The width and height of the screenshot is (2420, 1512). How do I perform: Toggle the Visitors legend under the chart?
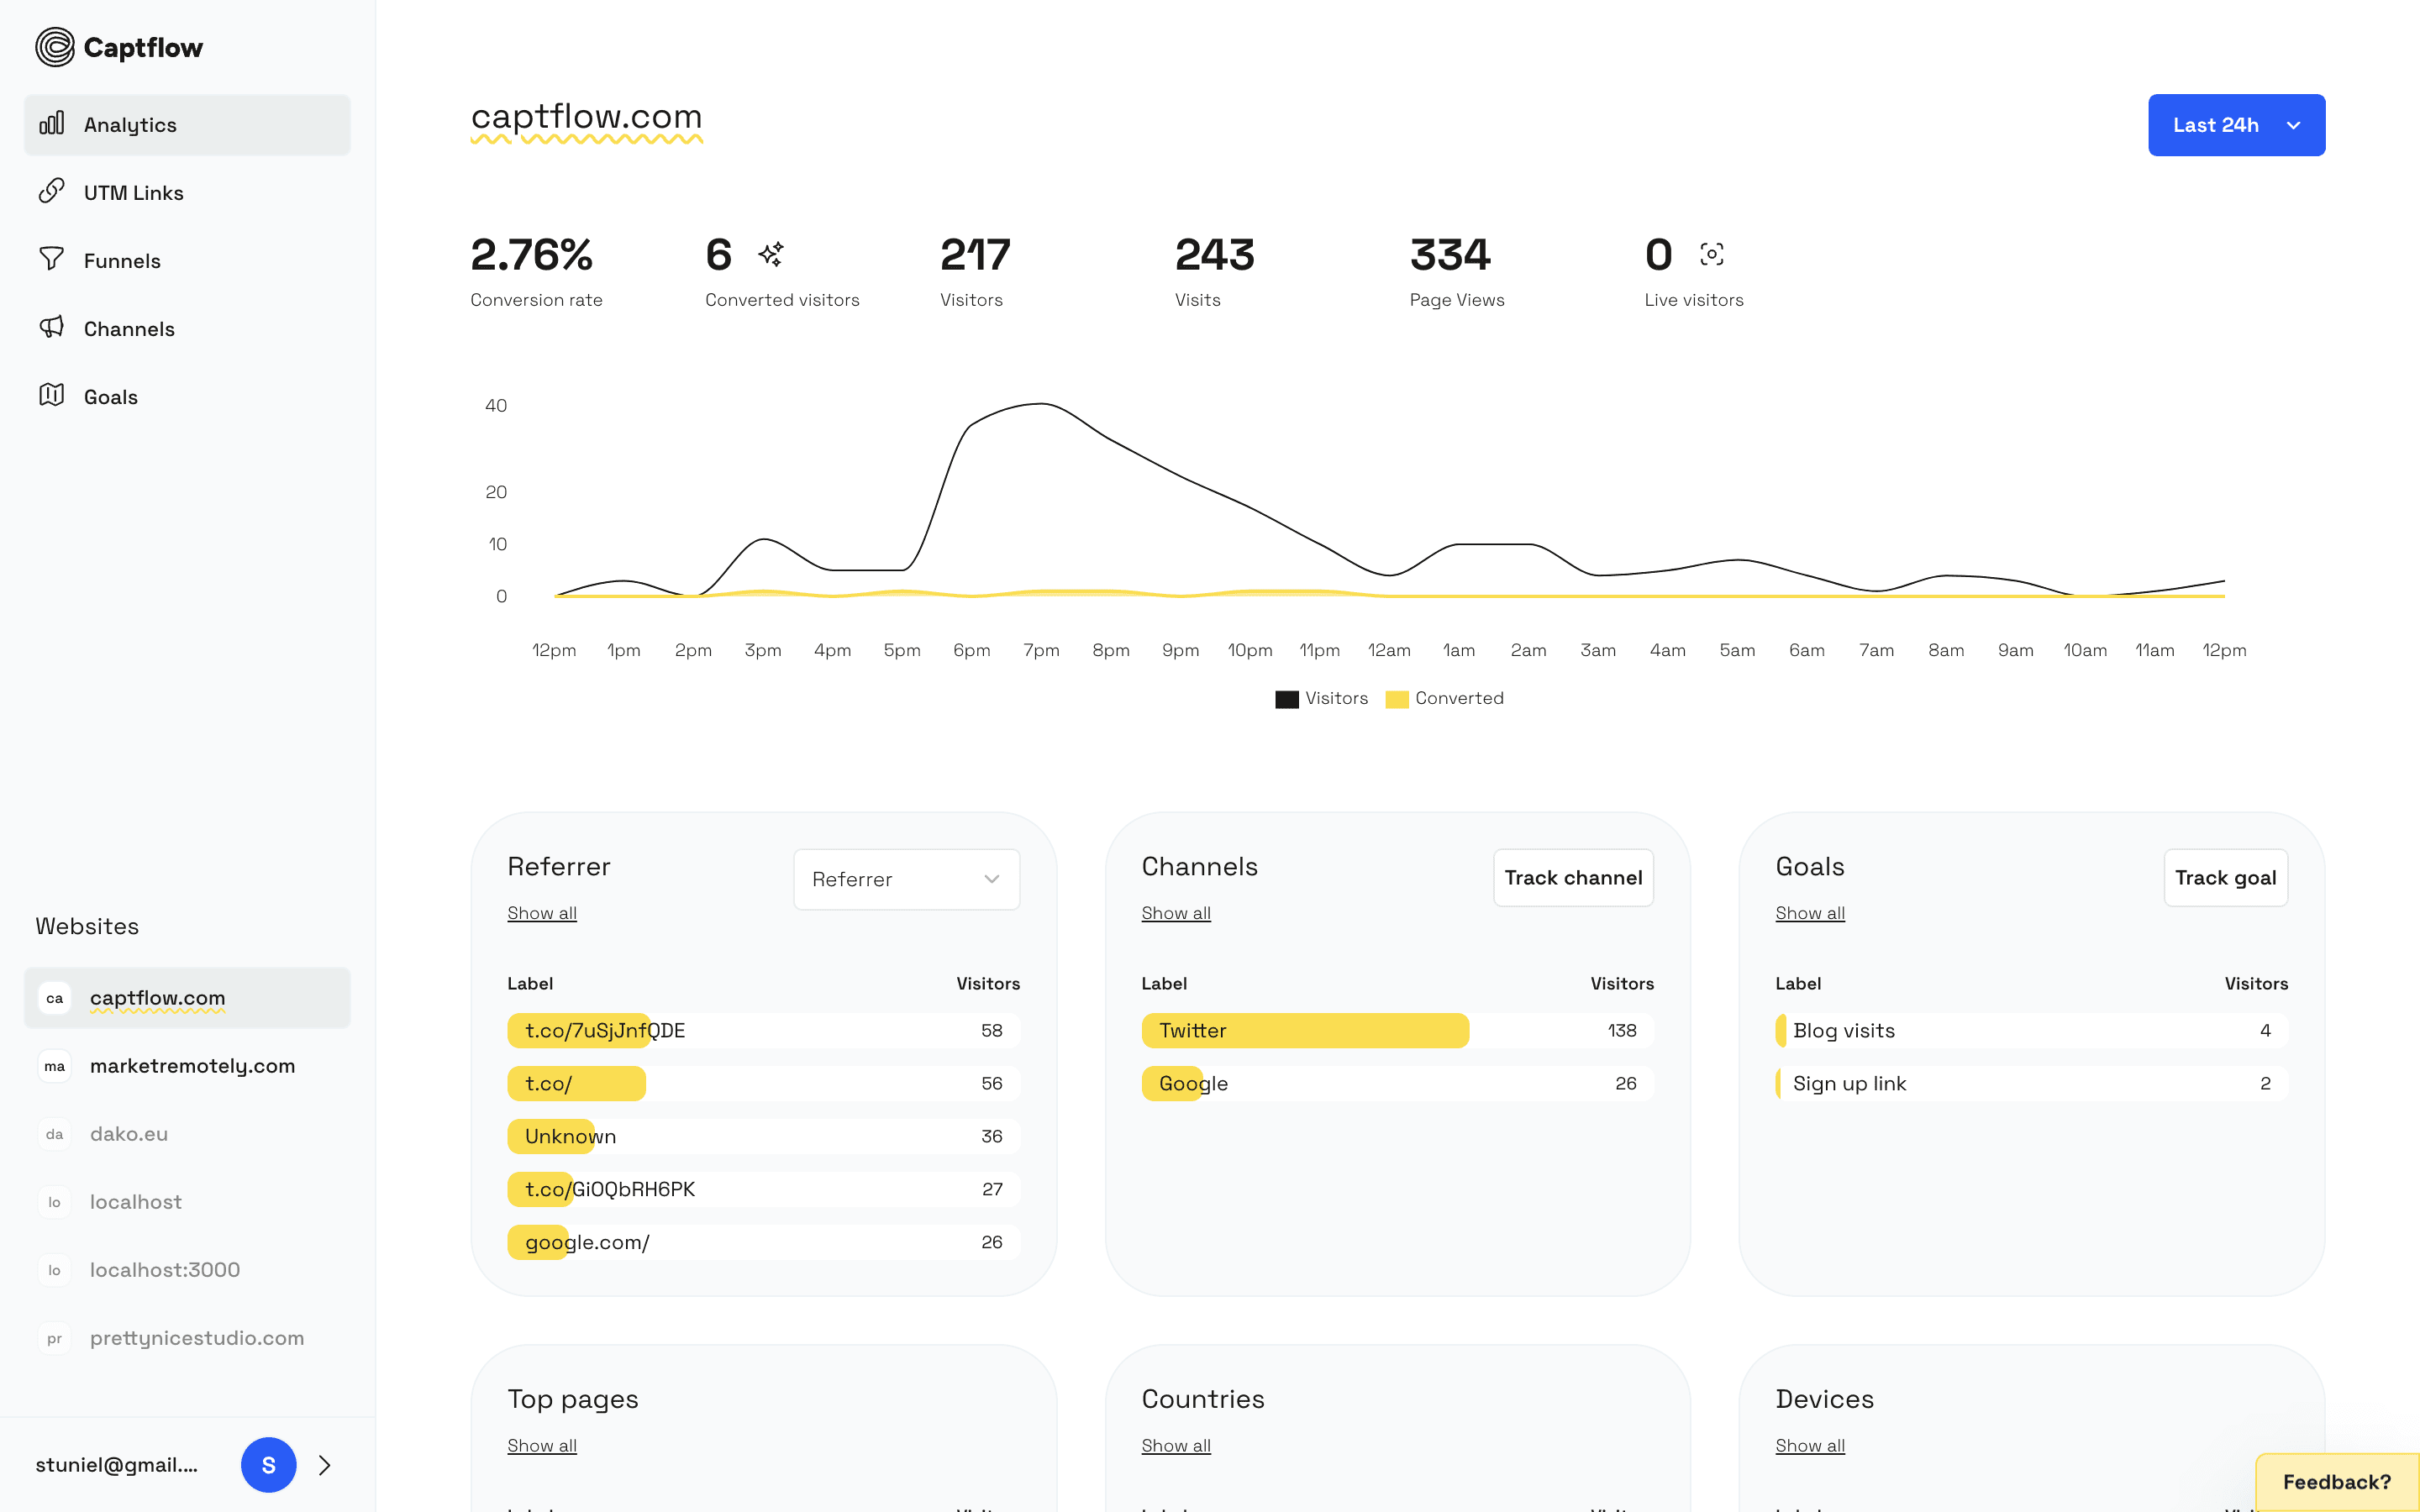click(1322, 698)
